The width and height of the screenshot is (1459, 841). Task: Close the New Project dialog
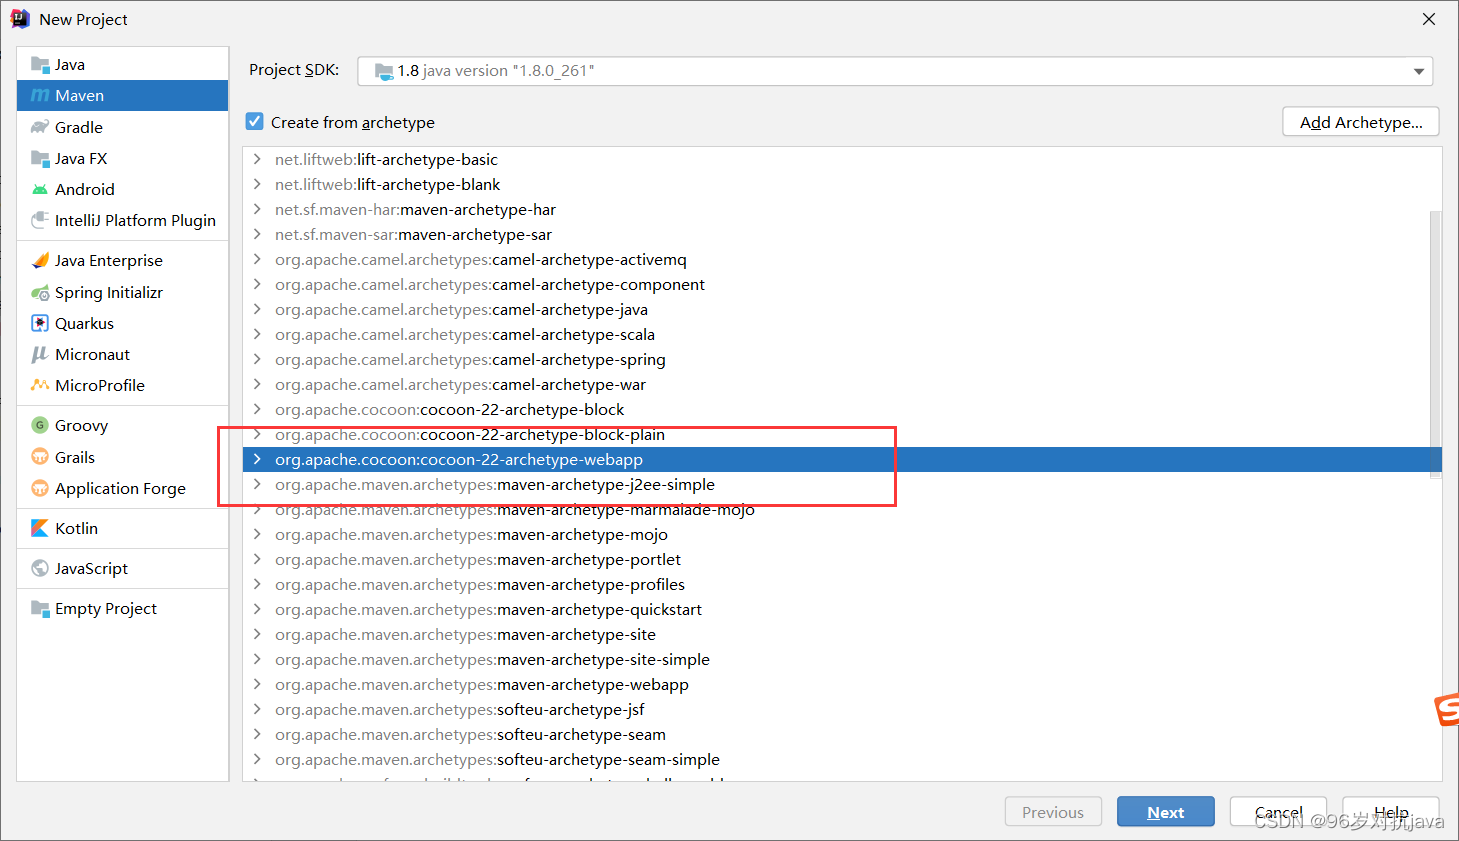(x=1429, y=19)
